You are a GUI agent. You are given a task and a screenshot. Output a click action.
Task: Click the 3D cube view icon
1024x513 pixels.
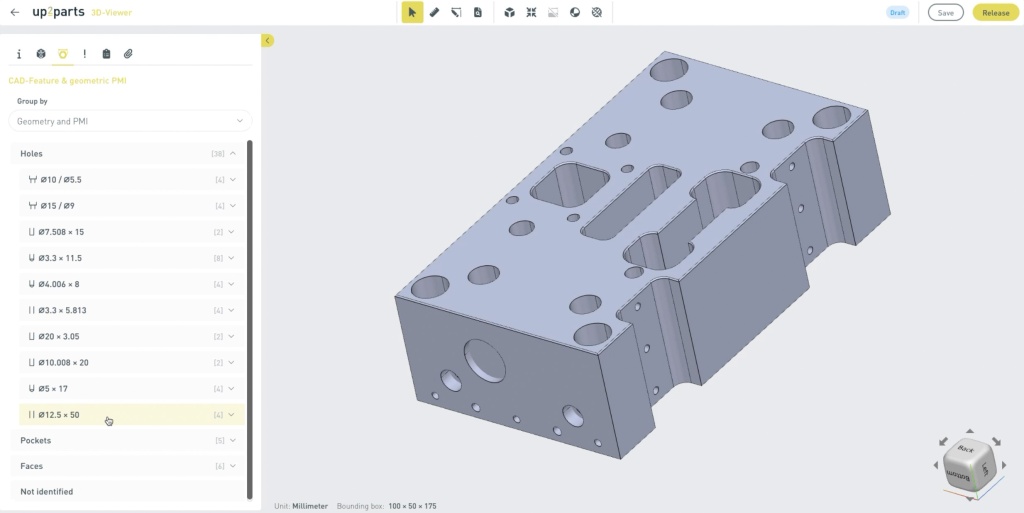(x=509, y=13)
